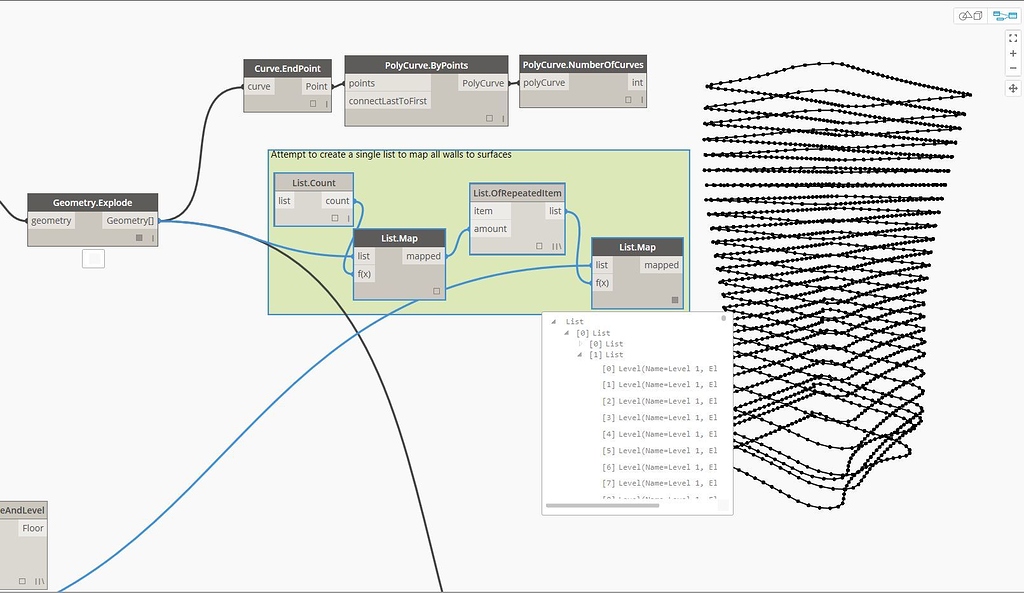Expand the [0] List entry
Screen dimensions: 1024x593
(579, 344)
